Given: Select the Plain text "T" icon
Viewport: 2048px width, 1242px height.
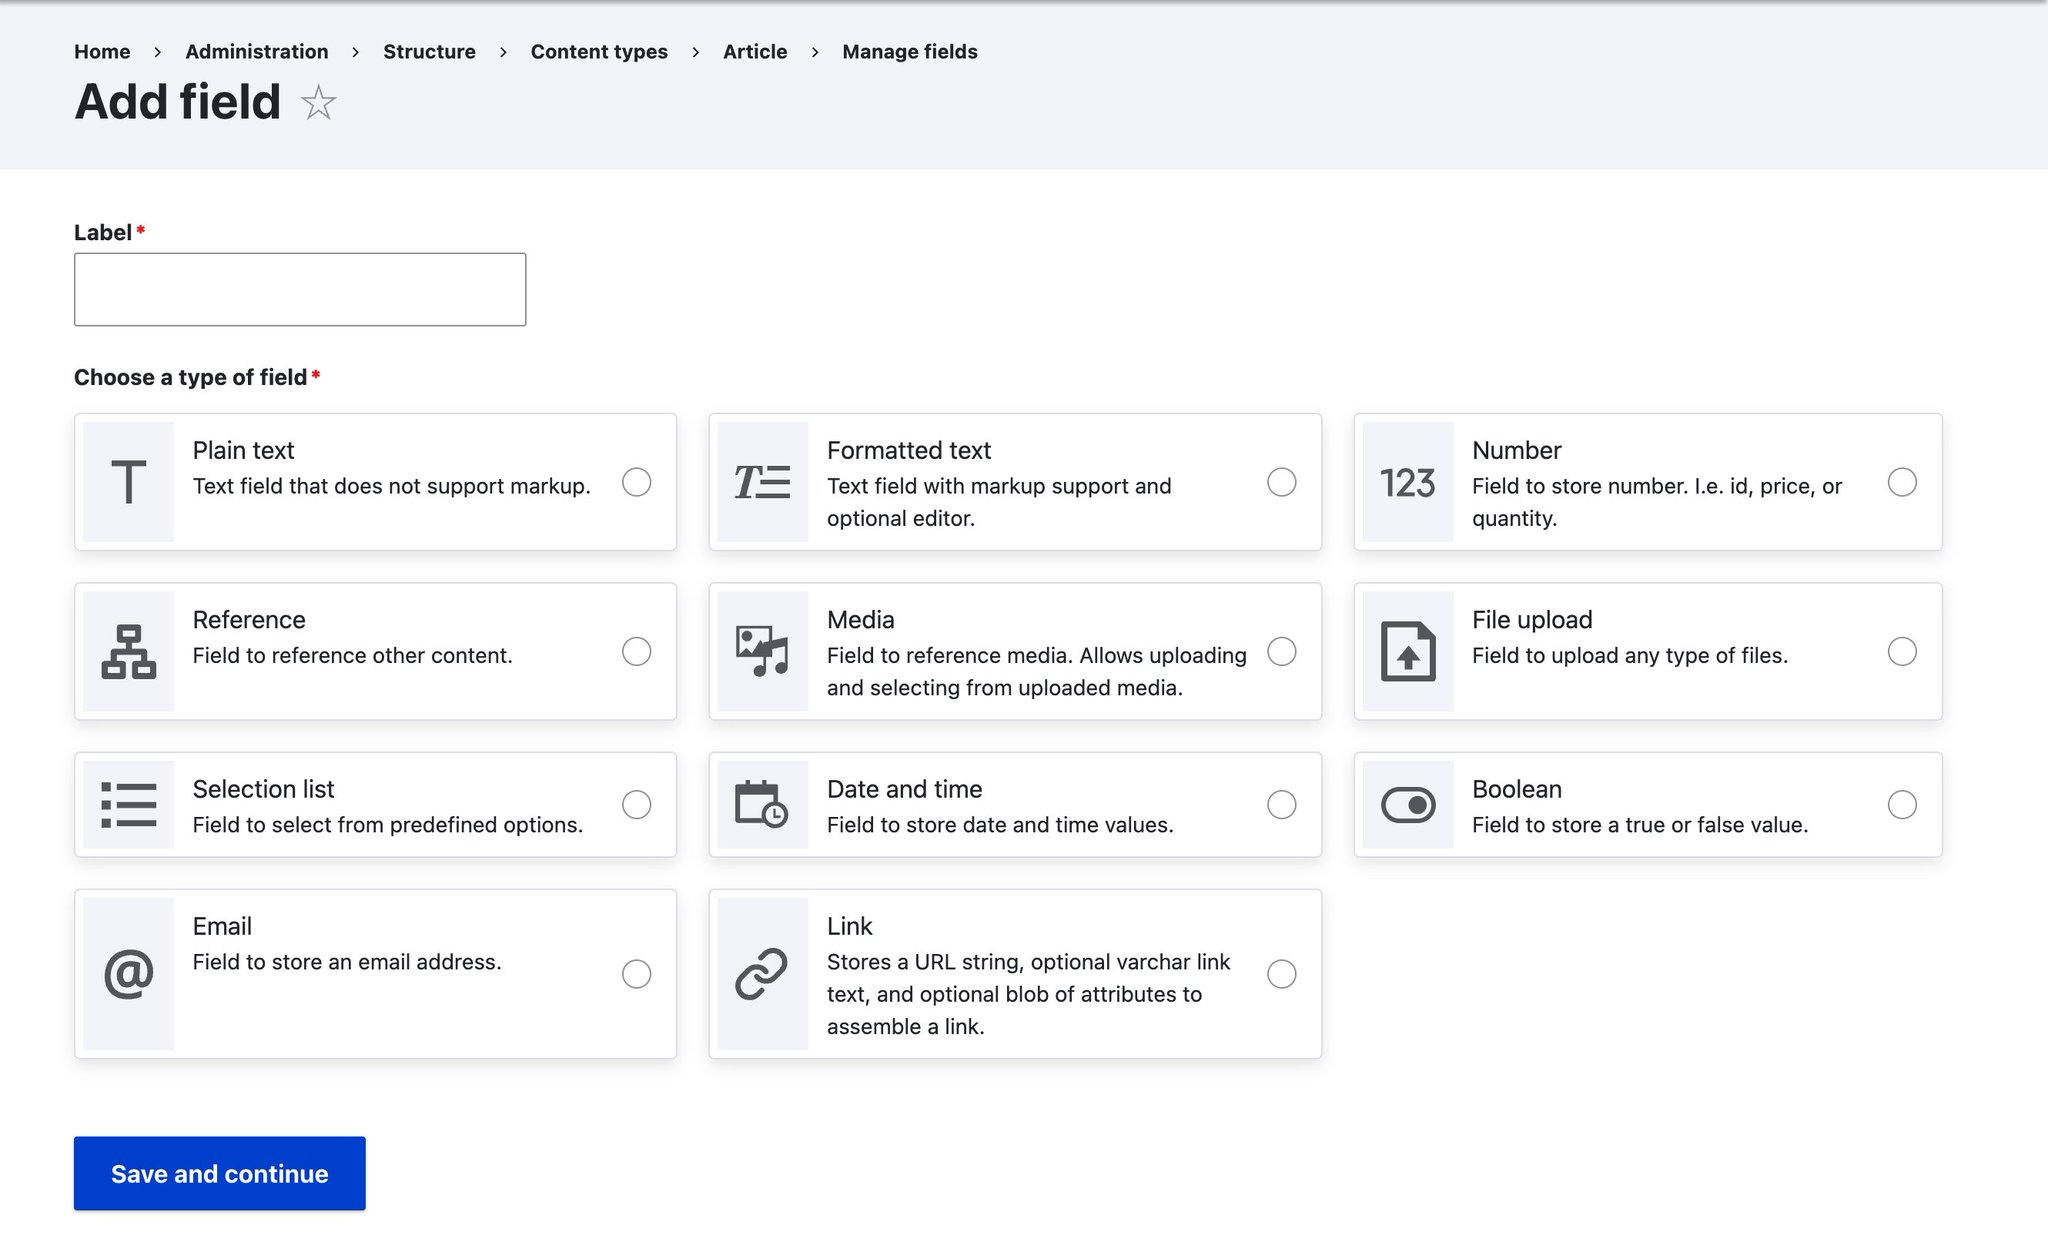Looking at the screenshot, I should (128, 482).
